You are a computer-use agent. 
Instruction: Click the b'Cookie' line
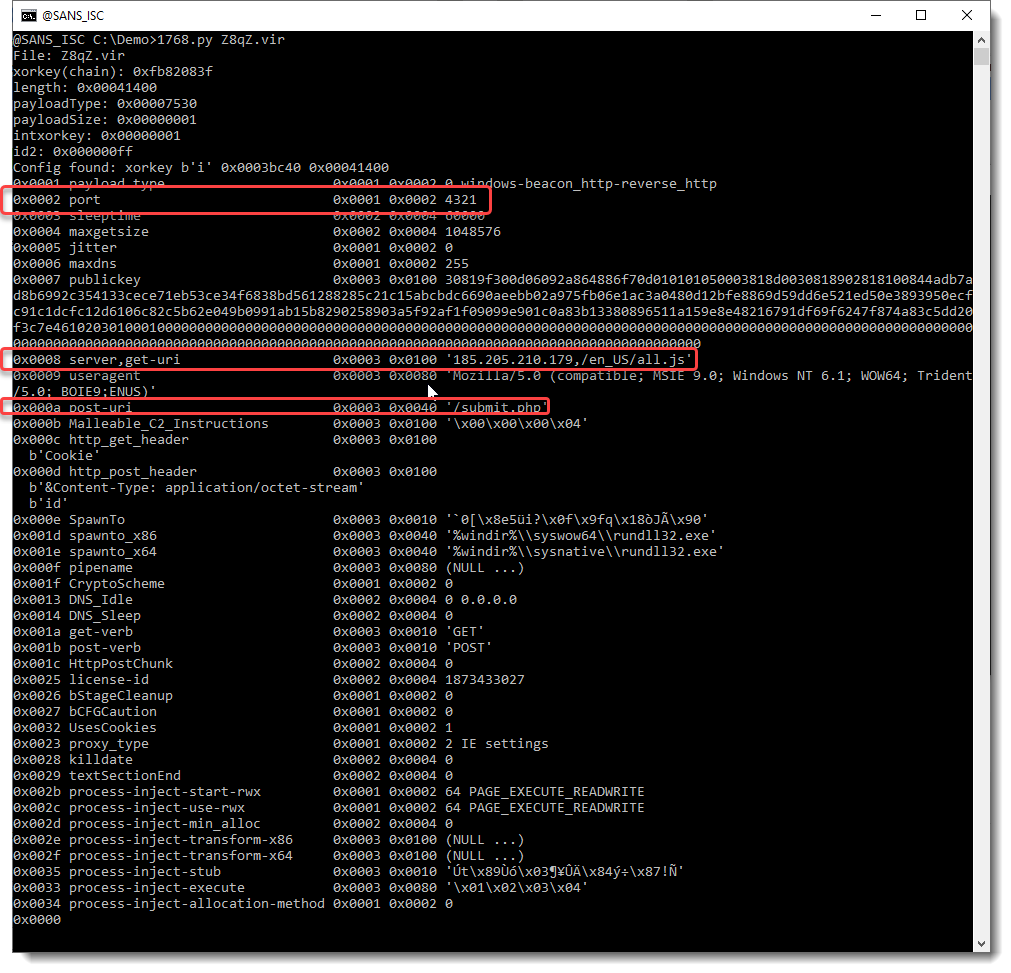[64, 456]
